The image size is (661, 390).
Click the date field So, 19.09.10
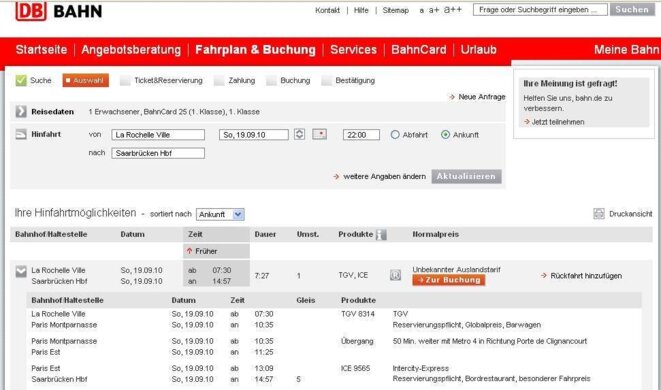point(254,135)
